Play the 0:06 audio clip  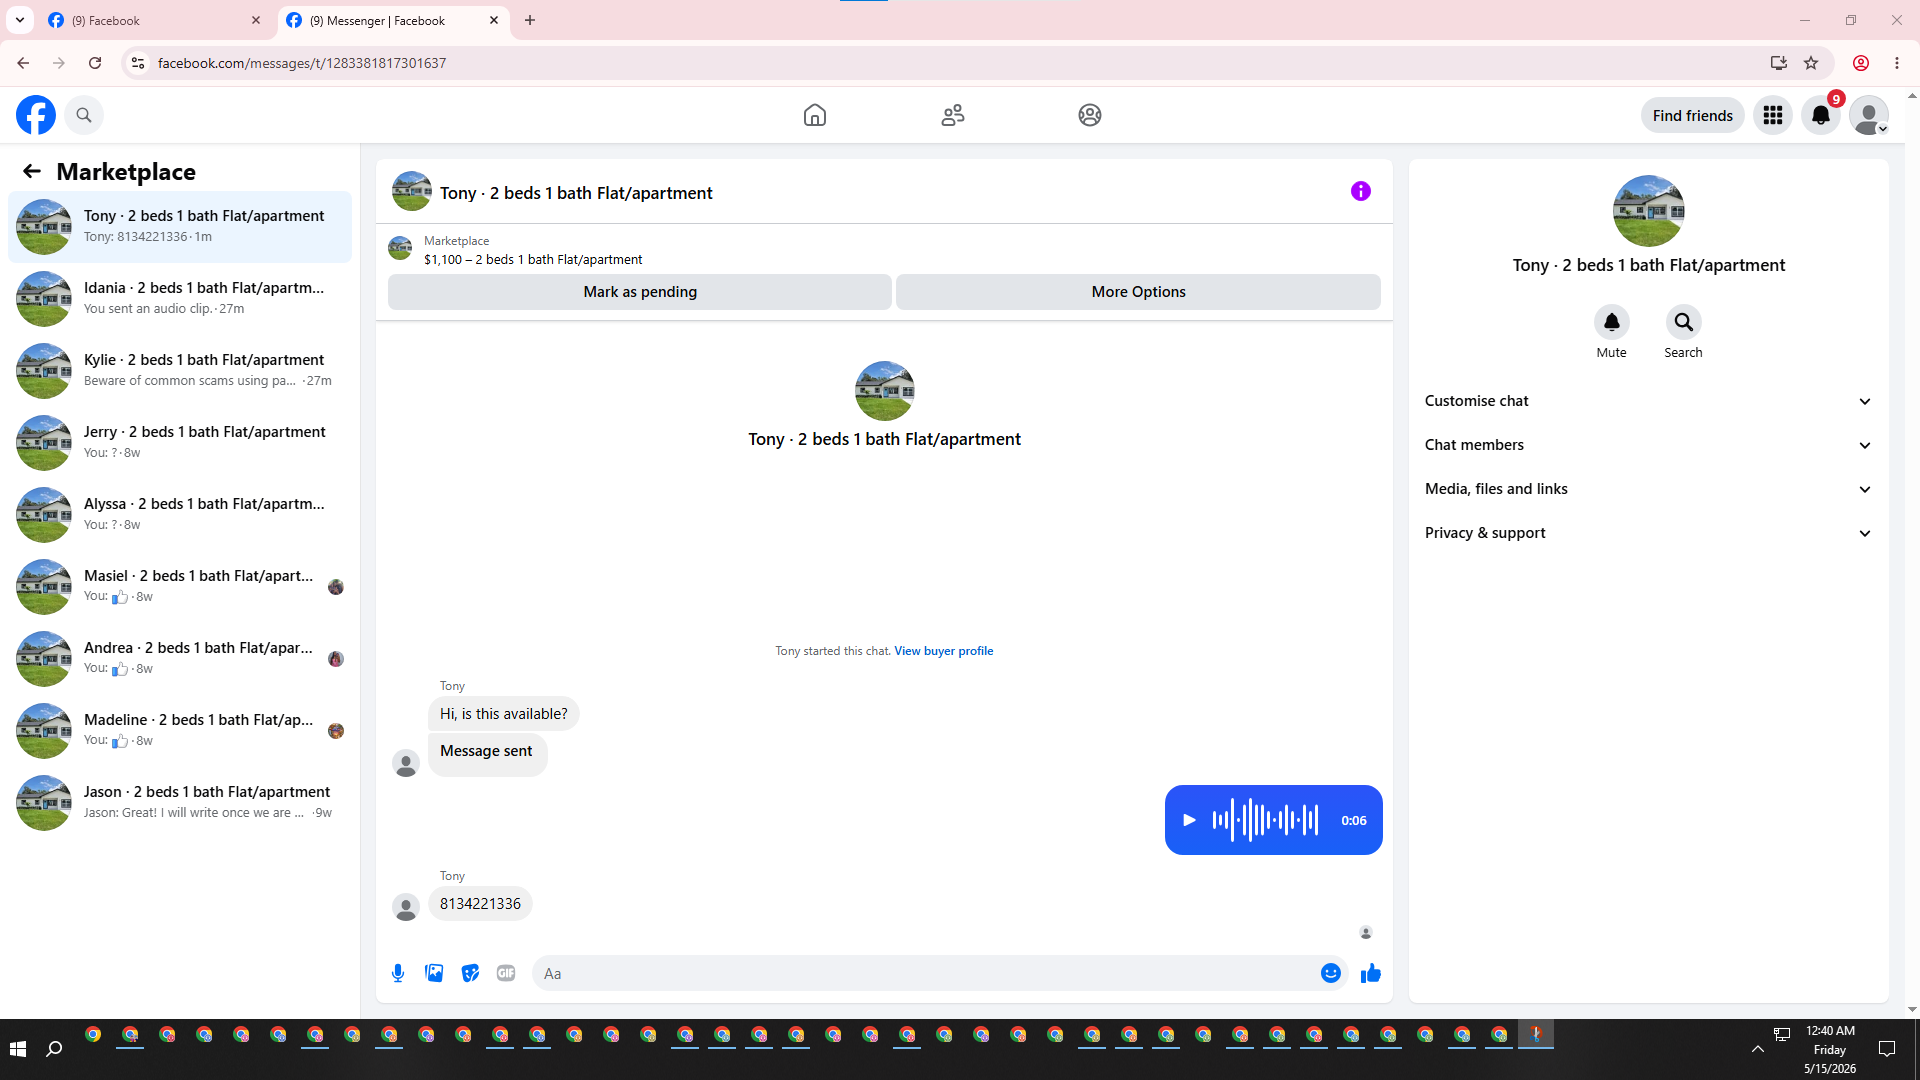[1189, 820]
